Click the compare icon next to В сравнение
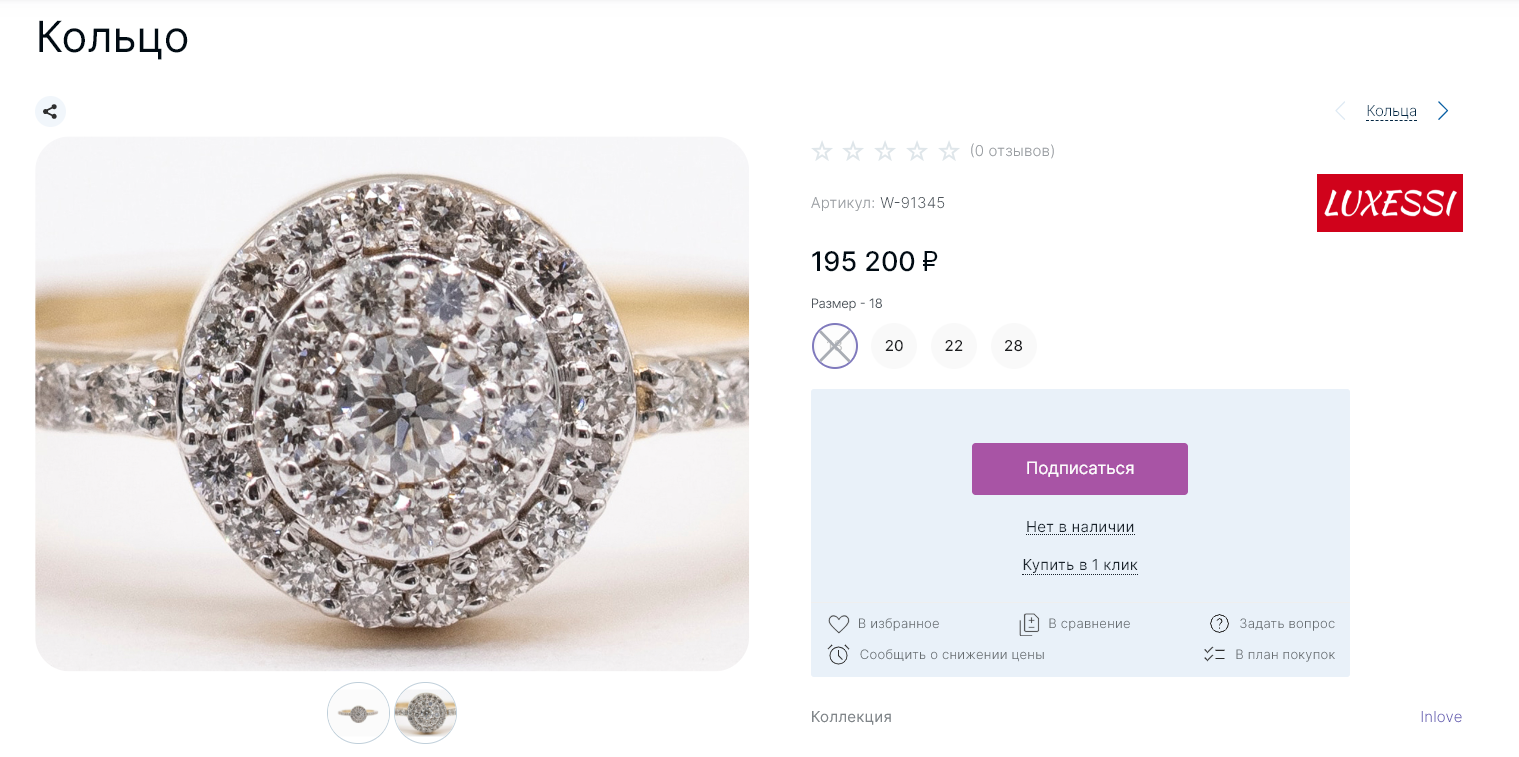The height and width of the screenshot is (757, 1519). click(1029, 624)
